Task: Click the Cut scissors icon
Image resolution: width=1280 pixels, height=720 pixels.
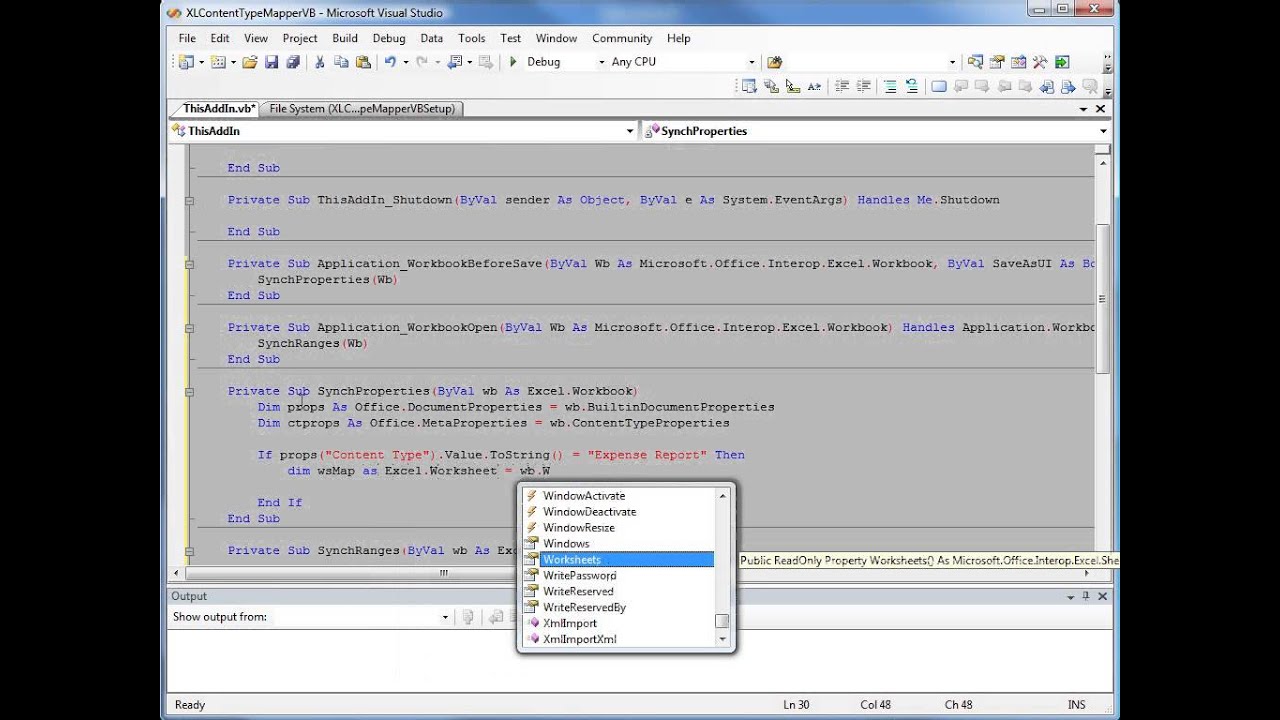Action: (x=320, y=62)
